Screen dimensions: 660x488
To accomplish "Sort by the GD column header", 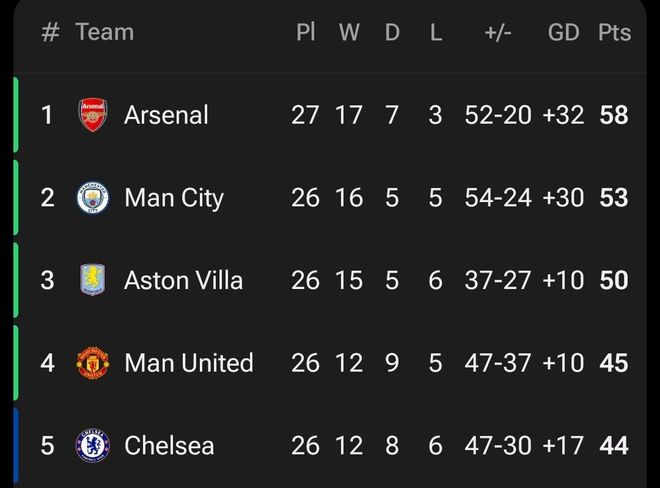I will pos(564,33).
